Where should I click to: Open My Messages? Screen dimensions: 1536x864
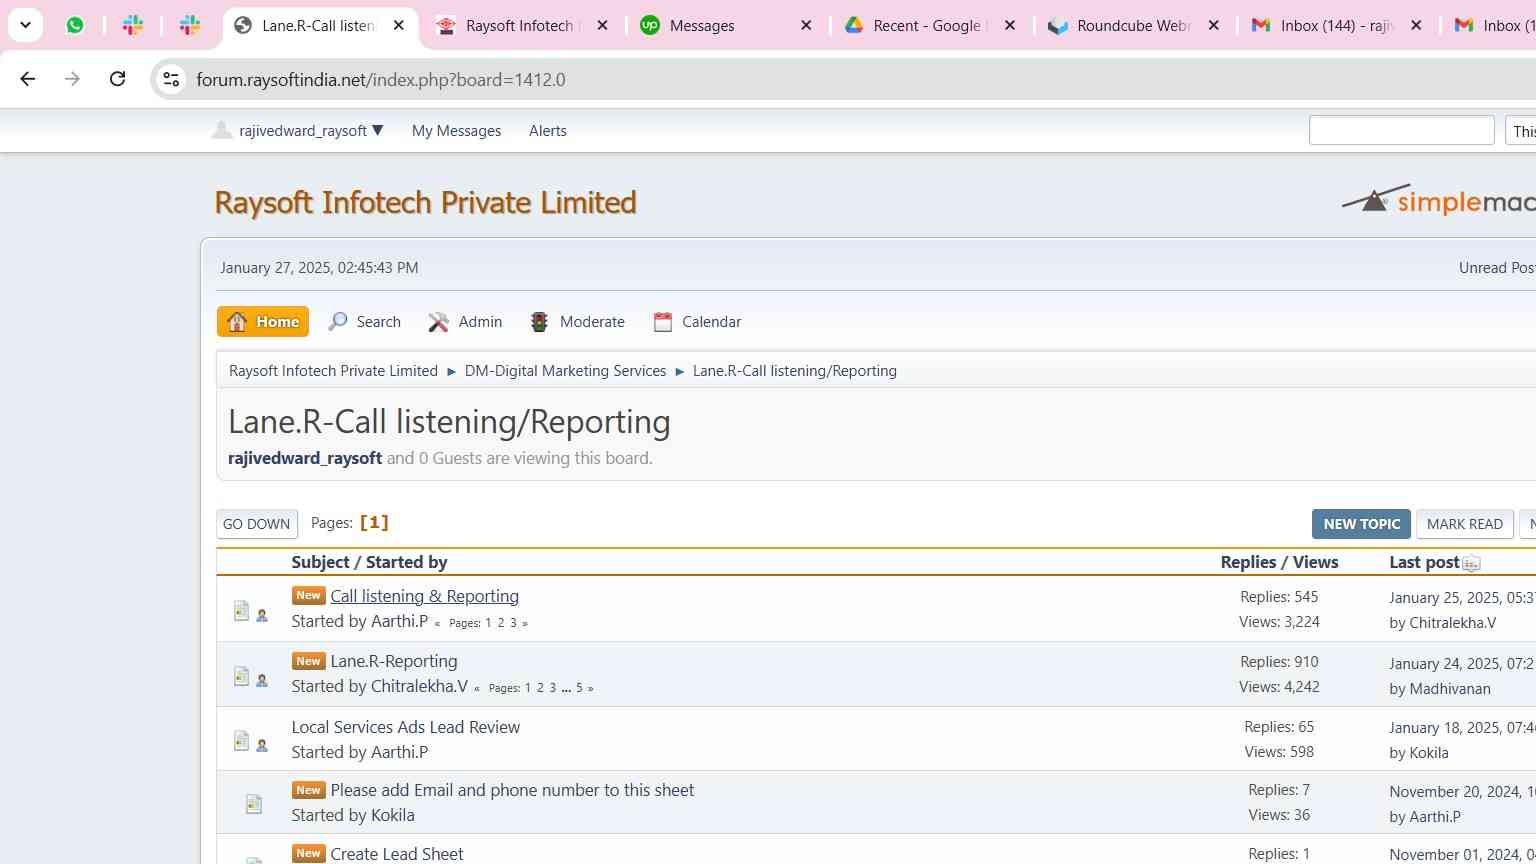[x=456, y=131]
